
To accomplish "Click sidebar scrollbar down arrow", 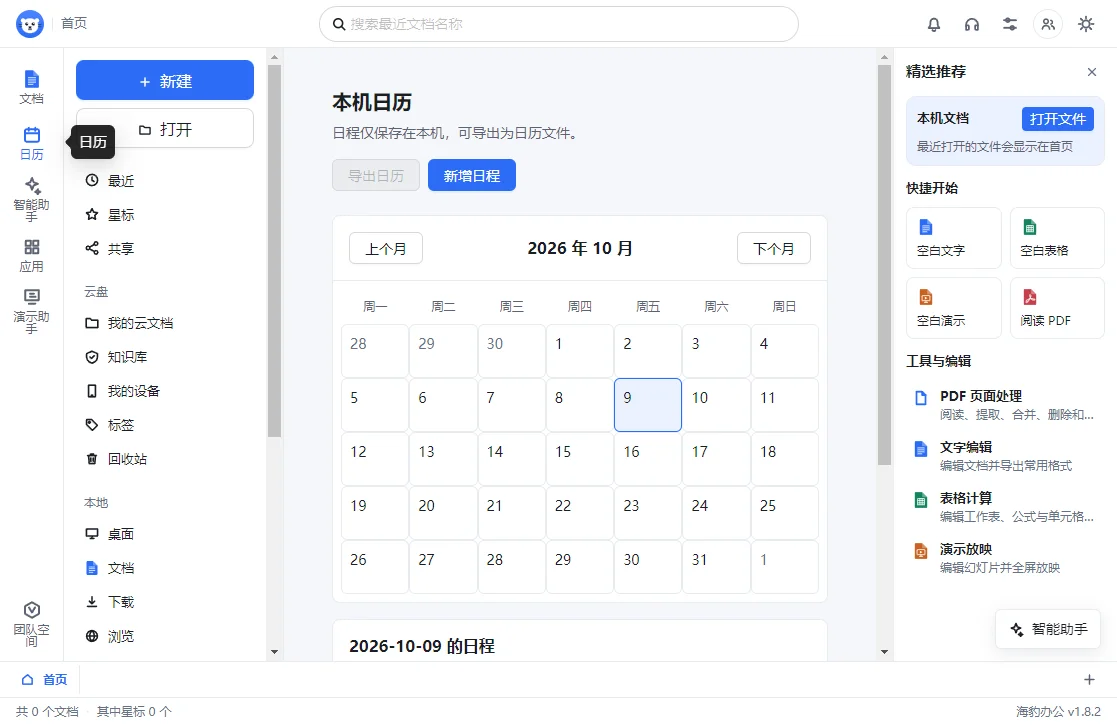I will click(274, 652).
